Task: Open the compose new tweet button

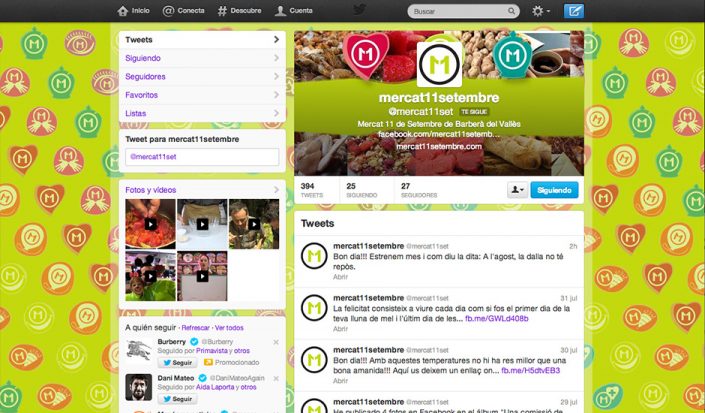Action: [x=574, y=11]
